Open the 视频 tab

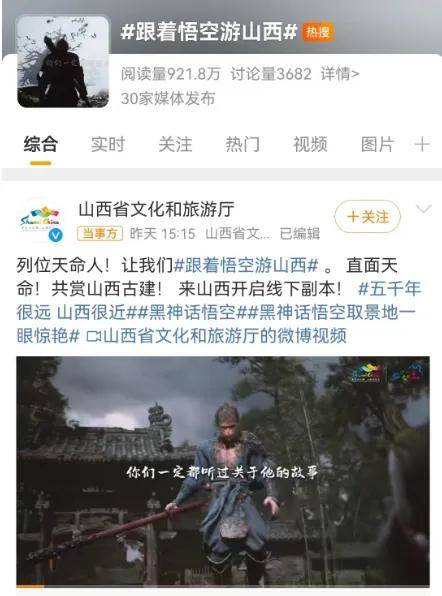point(310,145)
